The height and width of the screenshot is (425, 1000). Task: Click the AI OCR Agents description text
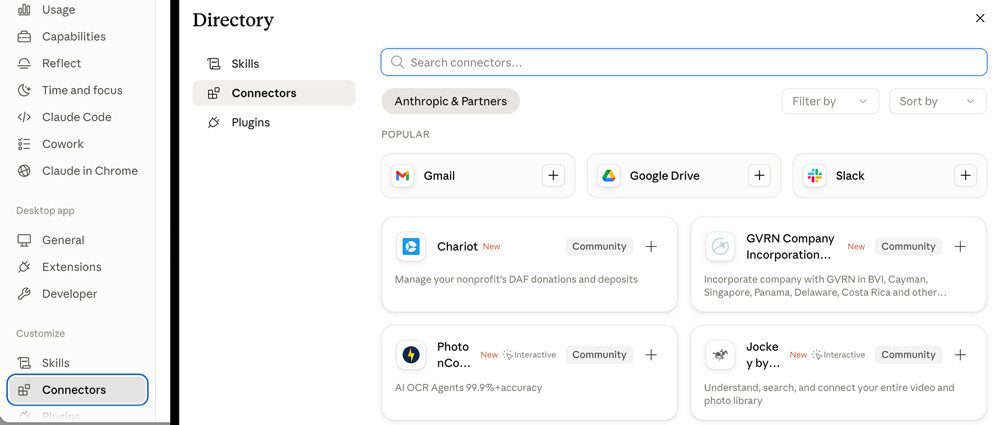pyautogui.click(x=468, y=387)
